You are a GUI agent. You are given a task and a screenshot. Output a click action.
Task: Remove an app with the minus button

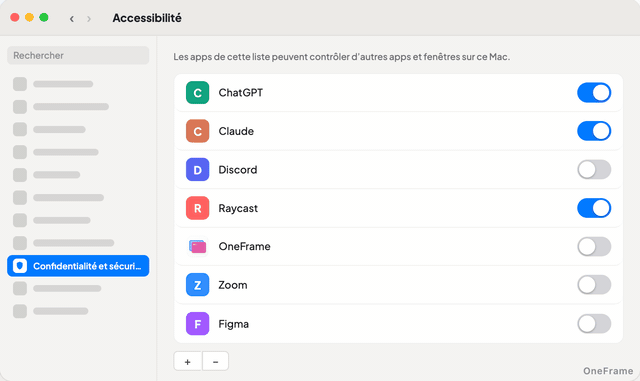click(216, 361)
